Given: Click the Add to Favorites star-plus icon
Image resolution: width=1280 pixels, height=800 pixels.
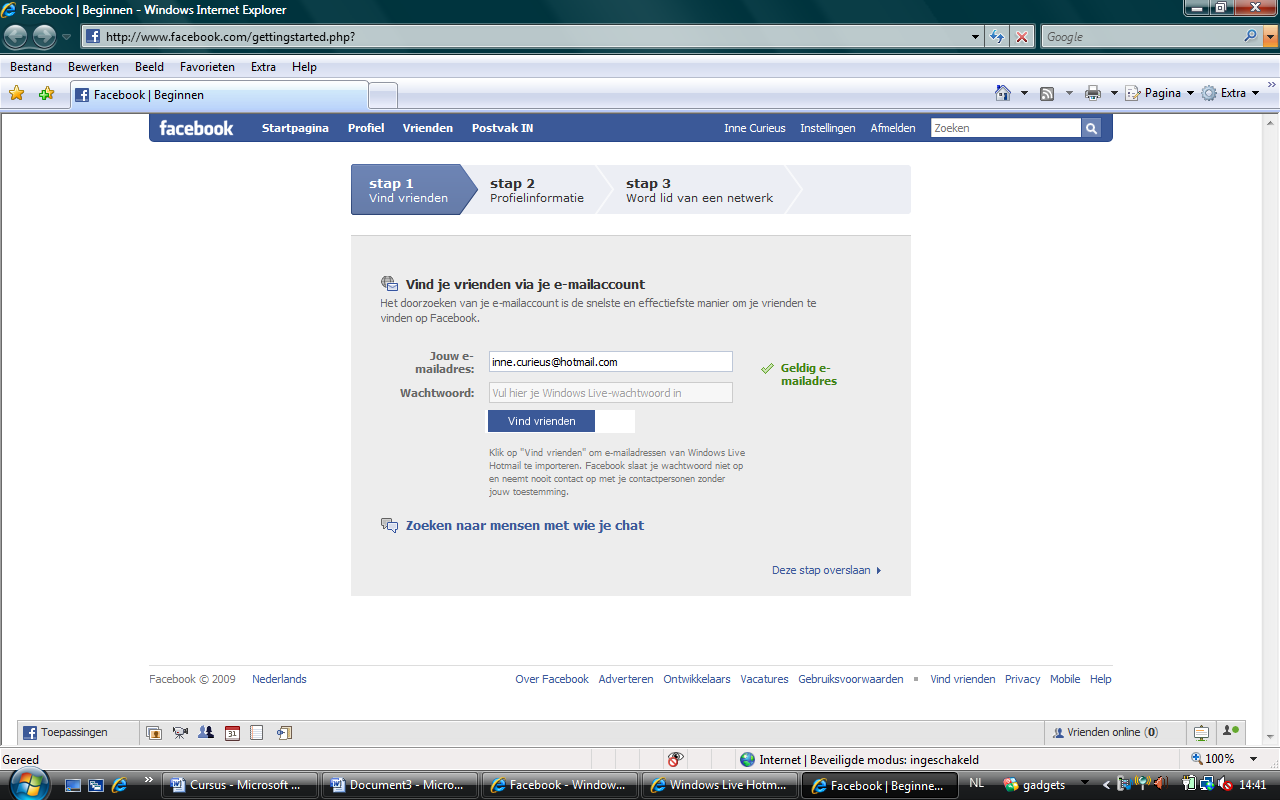Looking at the screenshot, I should click(x=46, y=93).
